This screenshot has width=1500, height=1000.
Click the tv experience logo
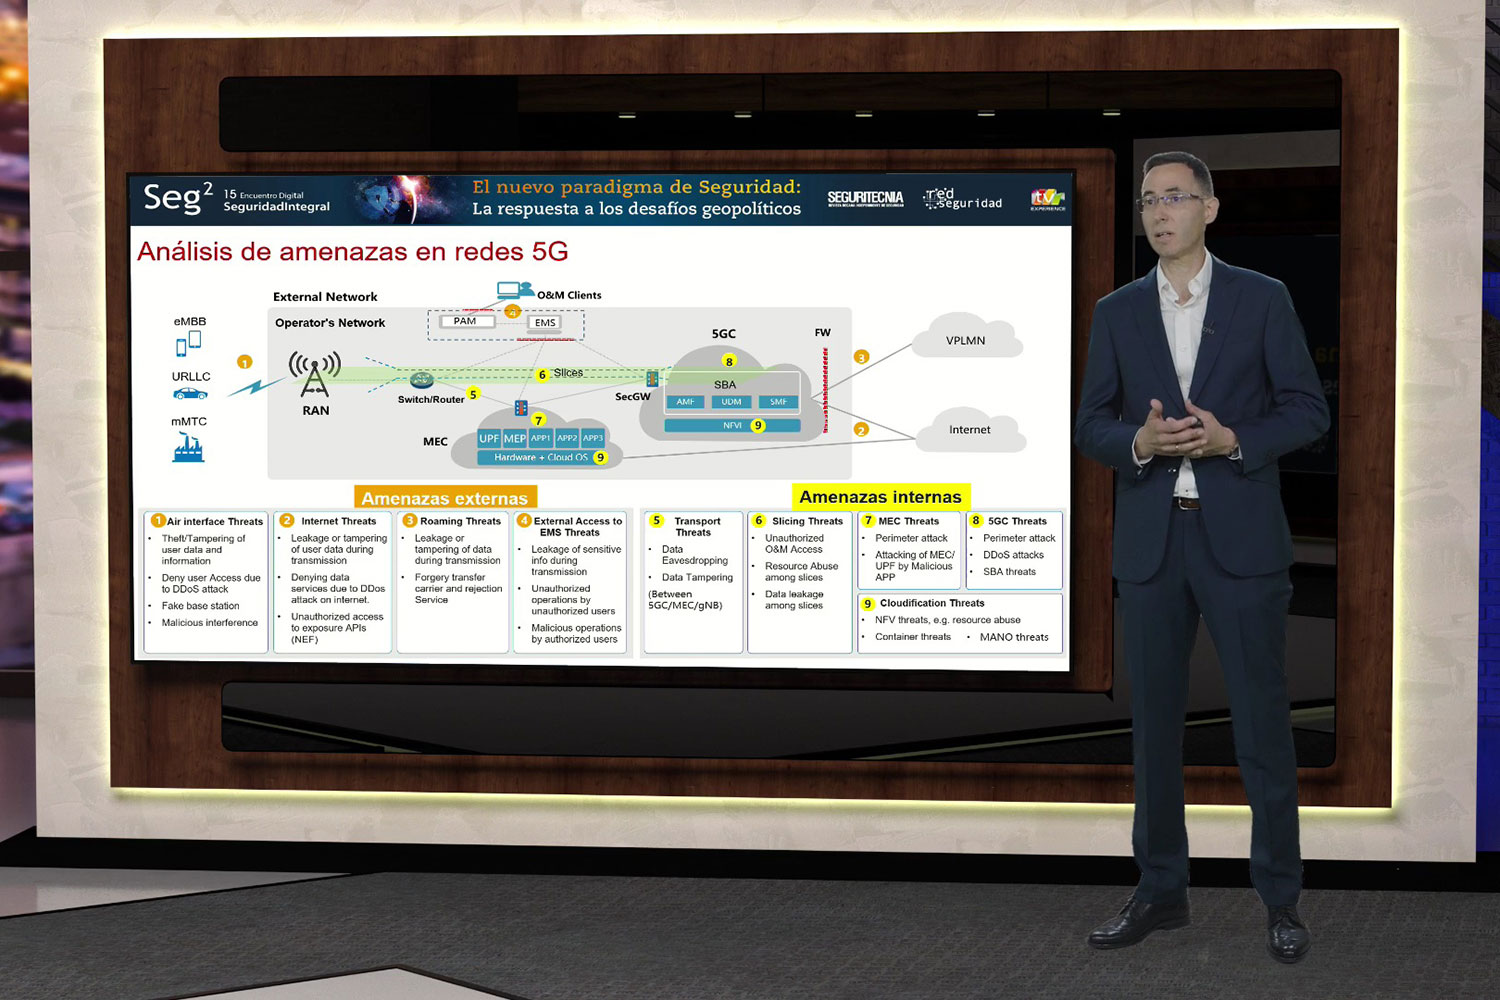coord(1048,199)
